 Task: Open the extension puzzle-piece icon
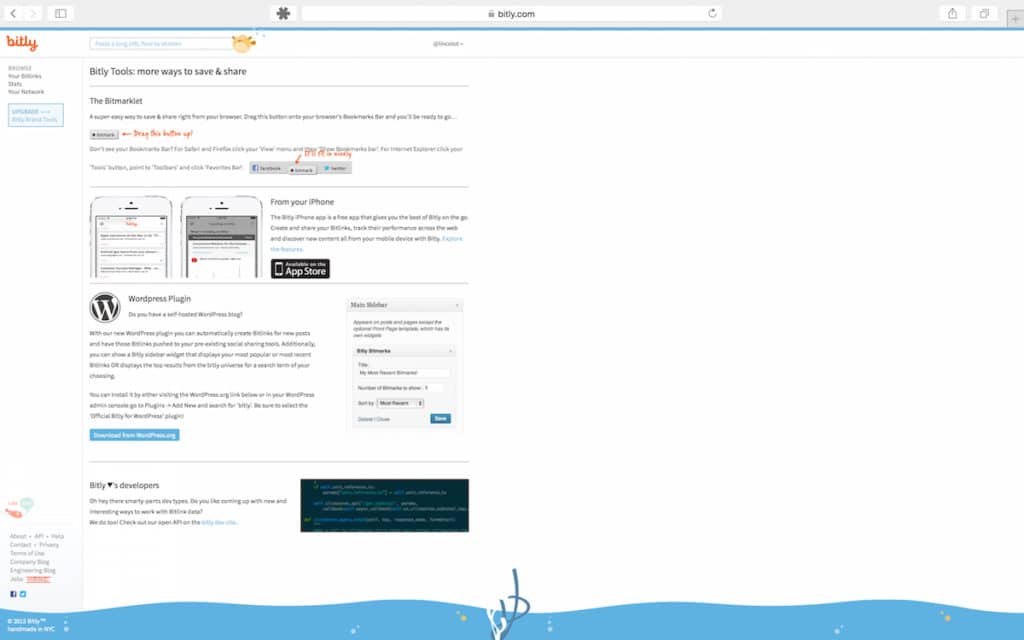tap(283, 13)
